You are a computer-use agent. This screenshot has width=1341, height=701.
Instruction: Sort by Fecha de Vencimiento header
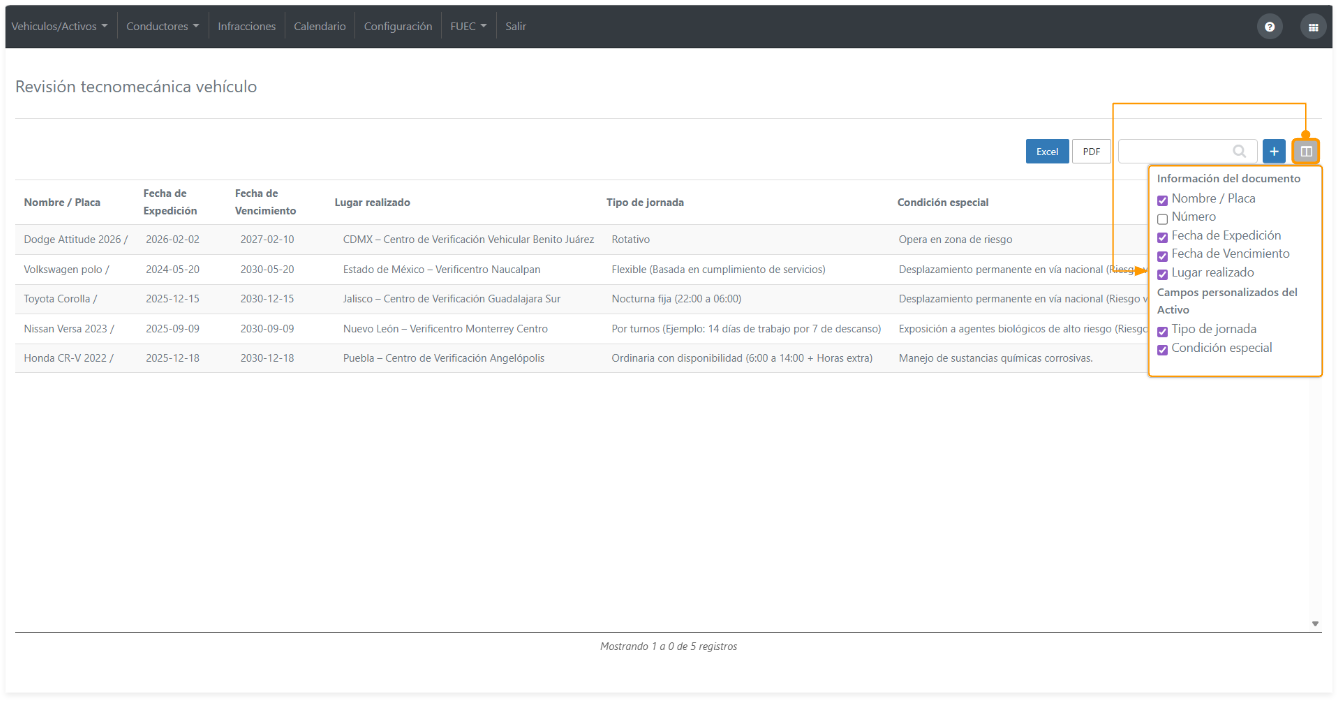coord(265,202)
